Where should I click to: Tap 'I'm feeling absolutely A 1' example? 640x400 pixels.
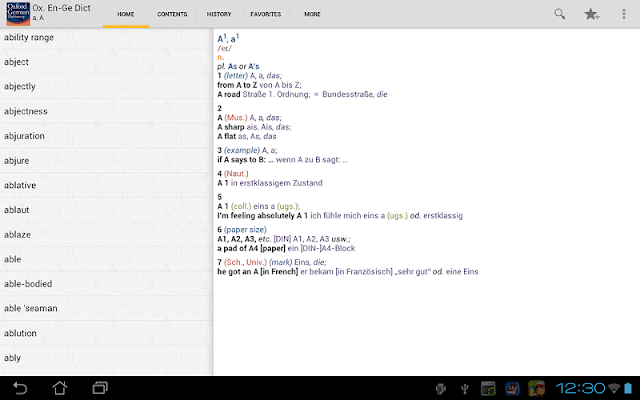[x=262, y=216]
